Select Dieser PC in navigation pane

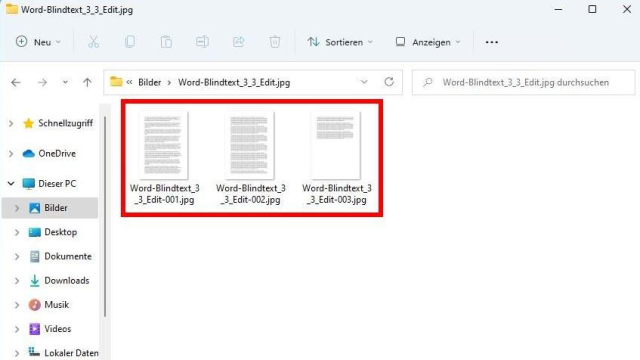click(57, 184)
